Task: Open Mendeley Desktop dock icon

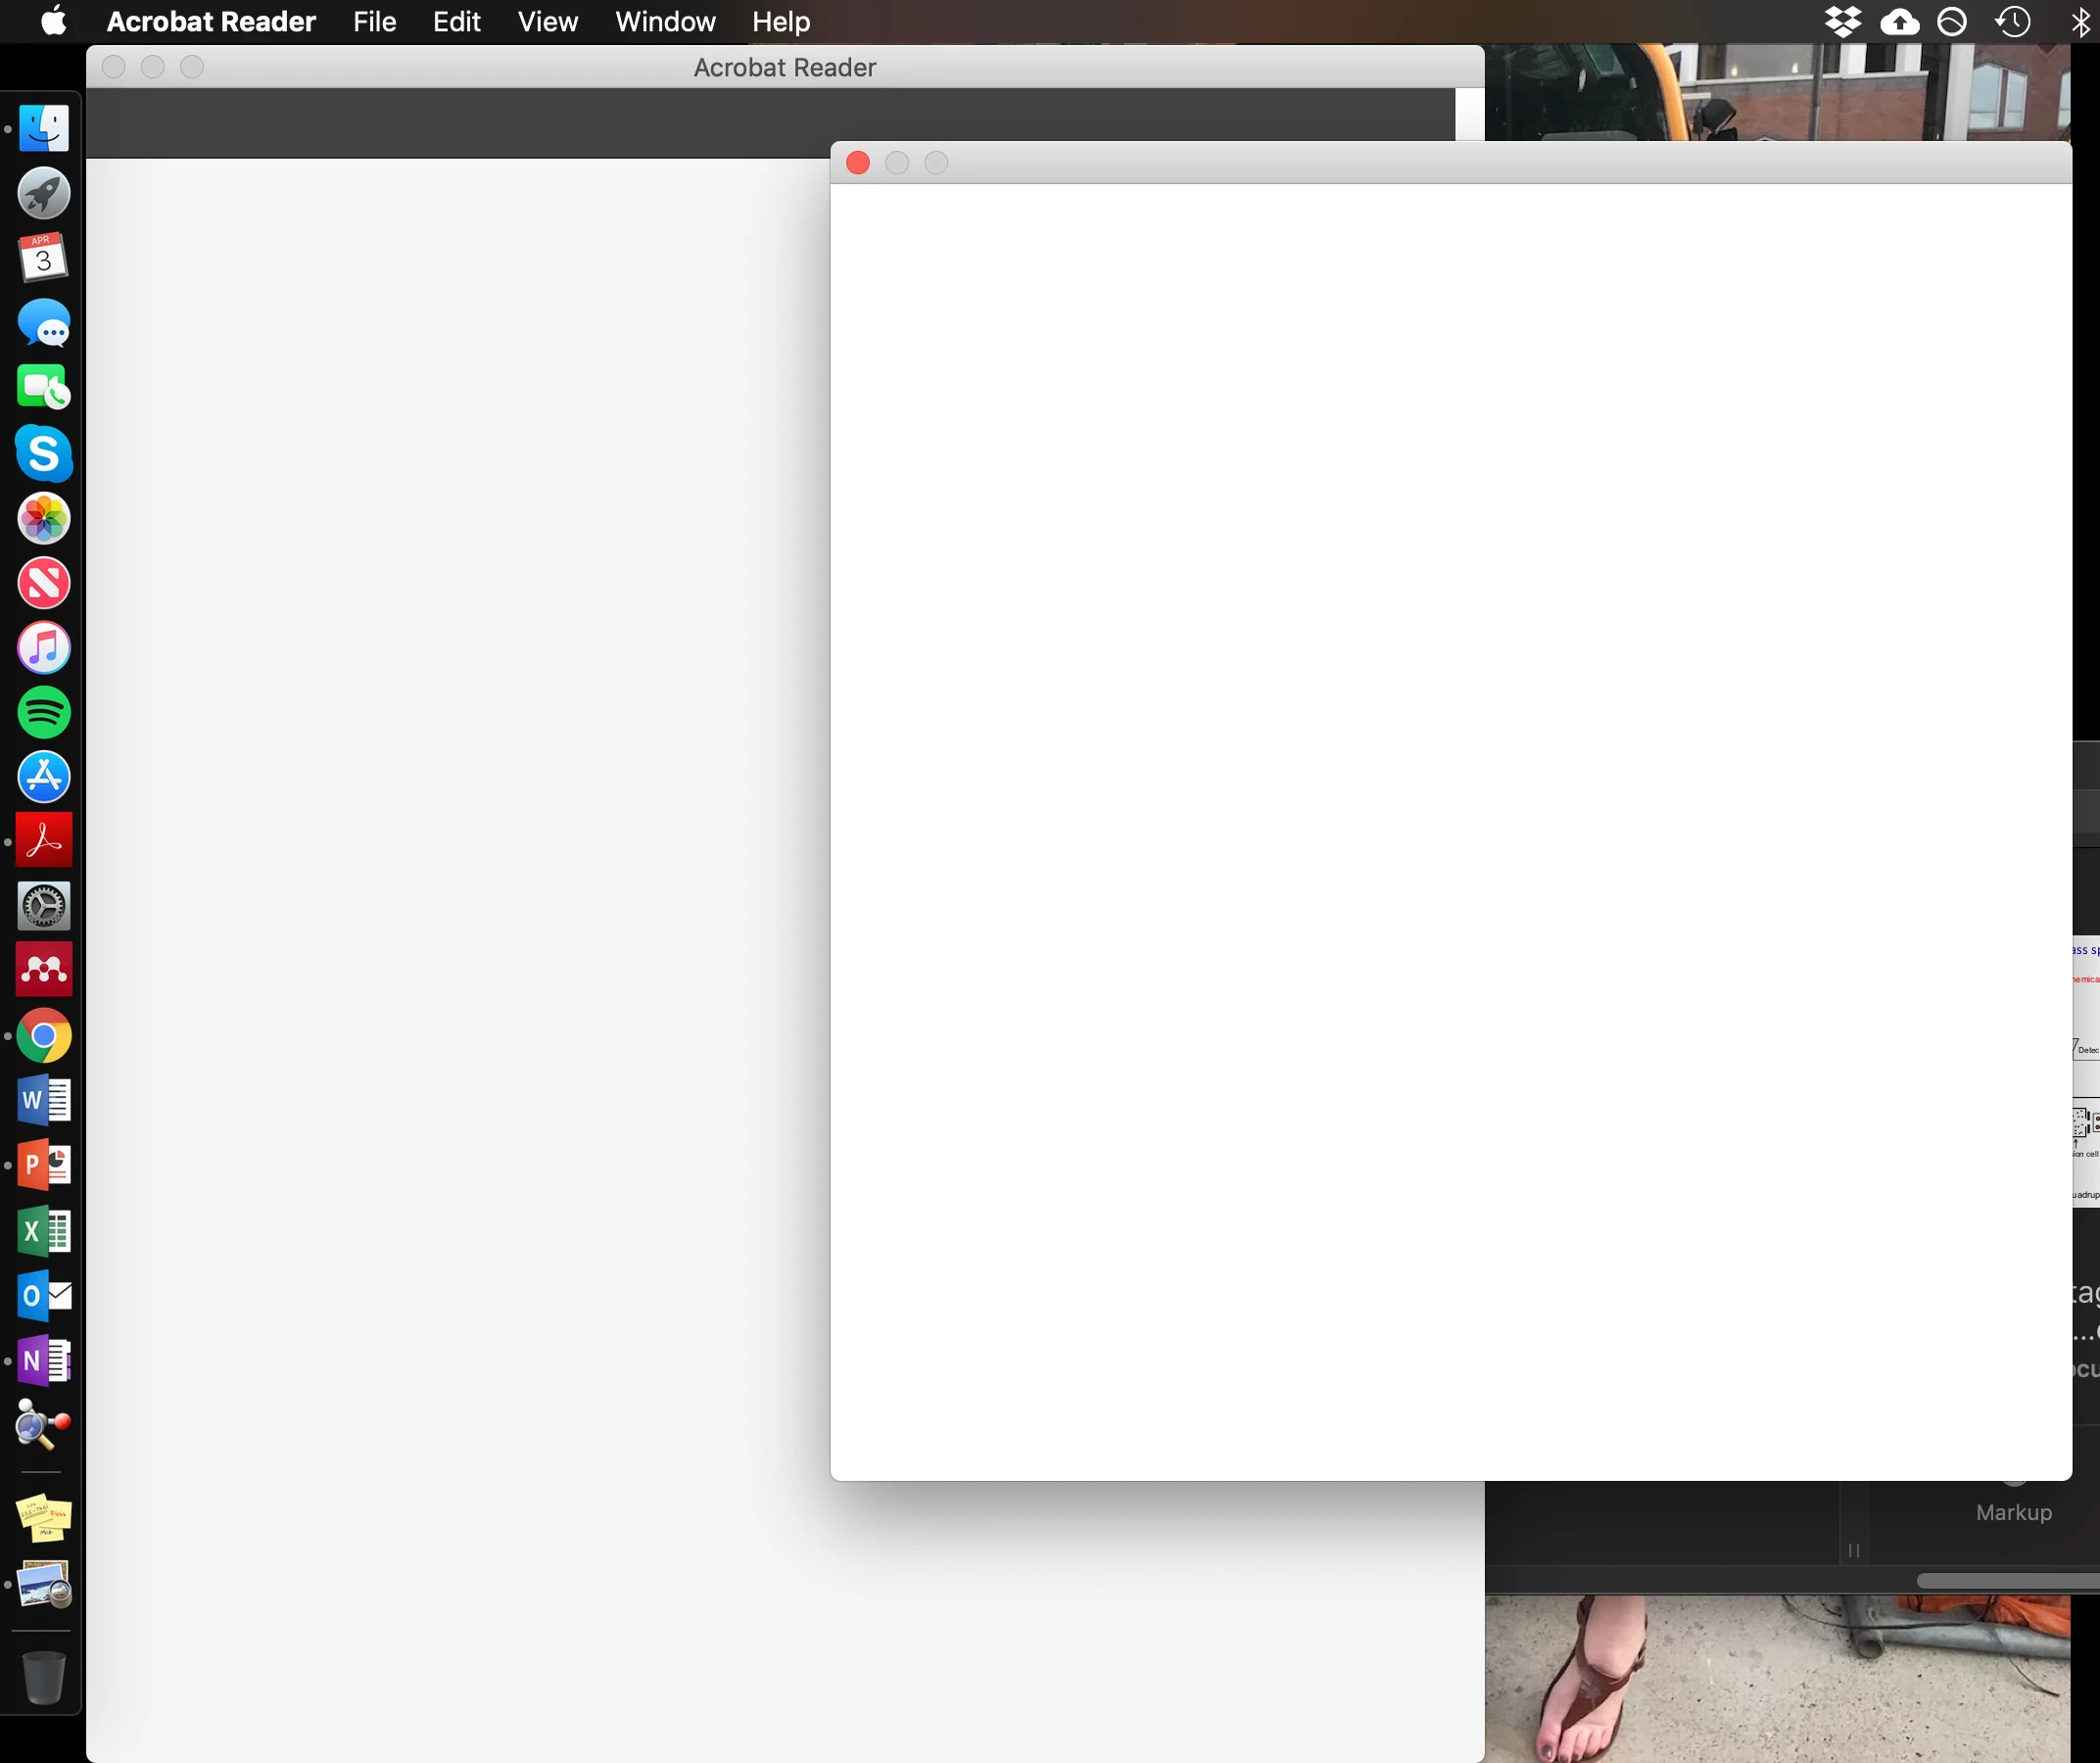Action: 44,970
